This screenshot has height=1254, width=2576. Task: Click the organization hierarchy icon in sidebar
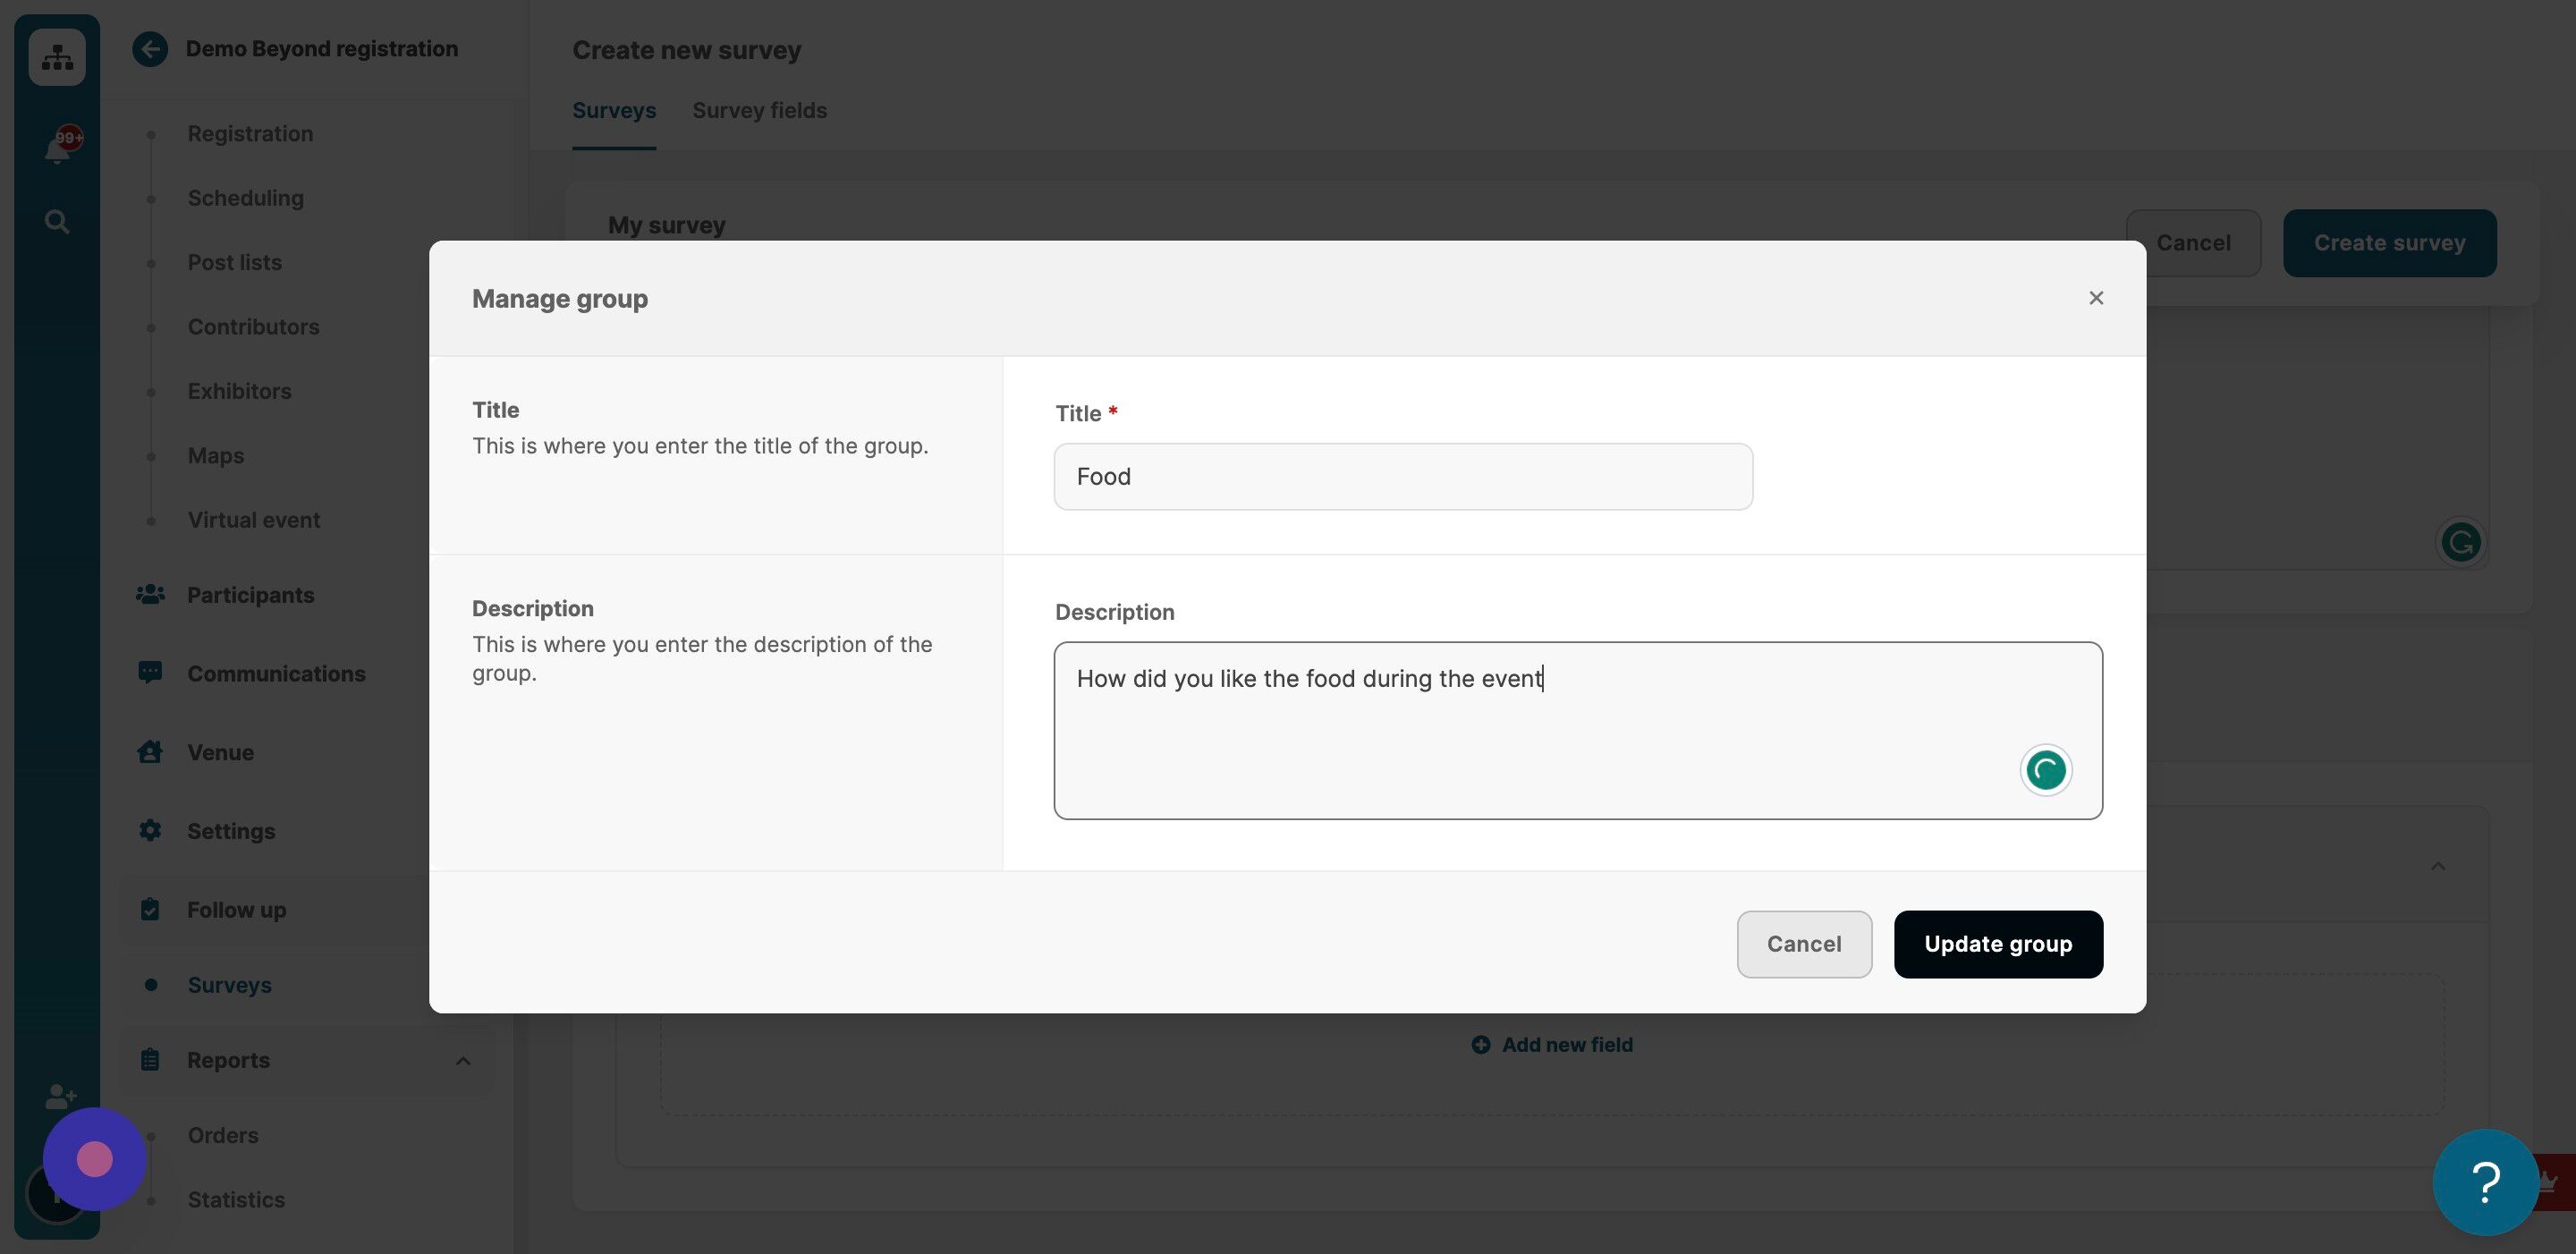pos(57,57)
